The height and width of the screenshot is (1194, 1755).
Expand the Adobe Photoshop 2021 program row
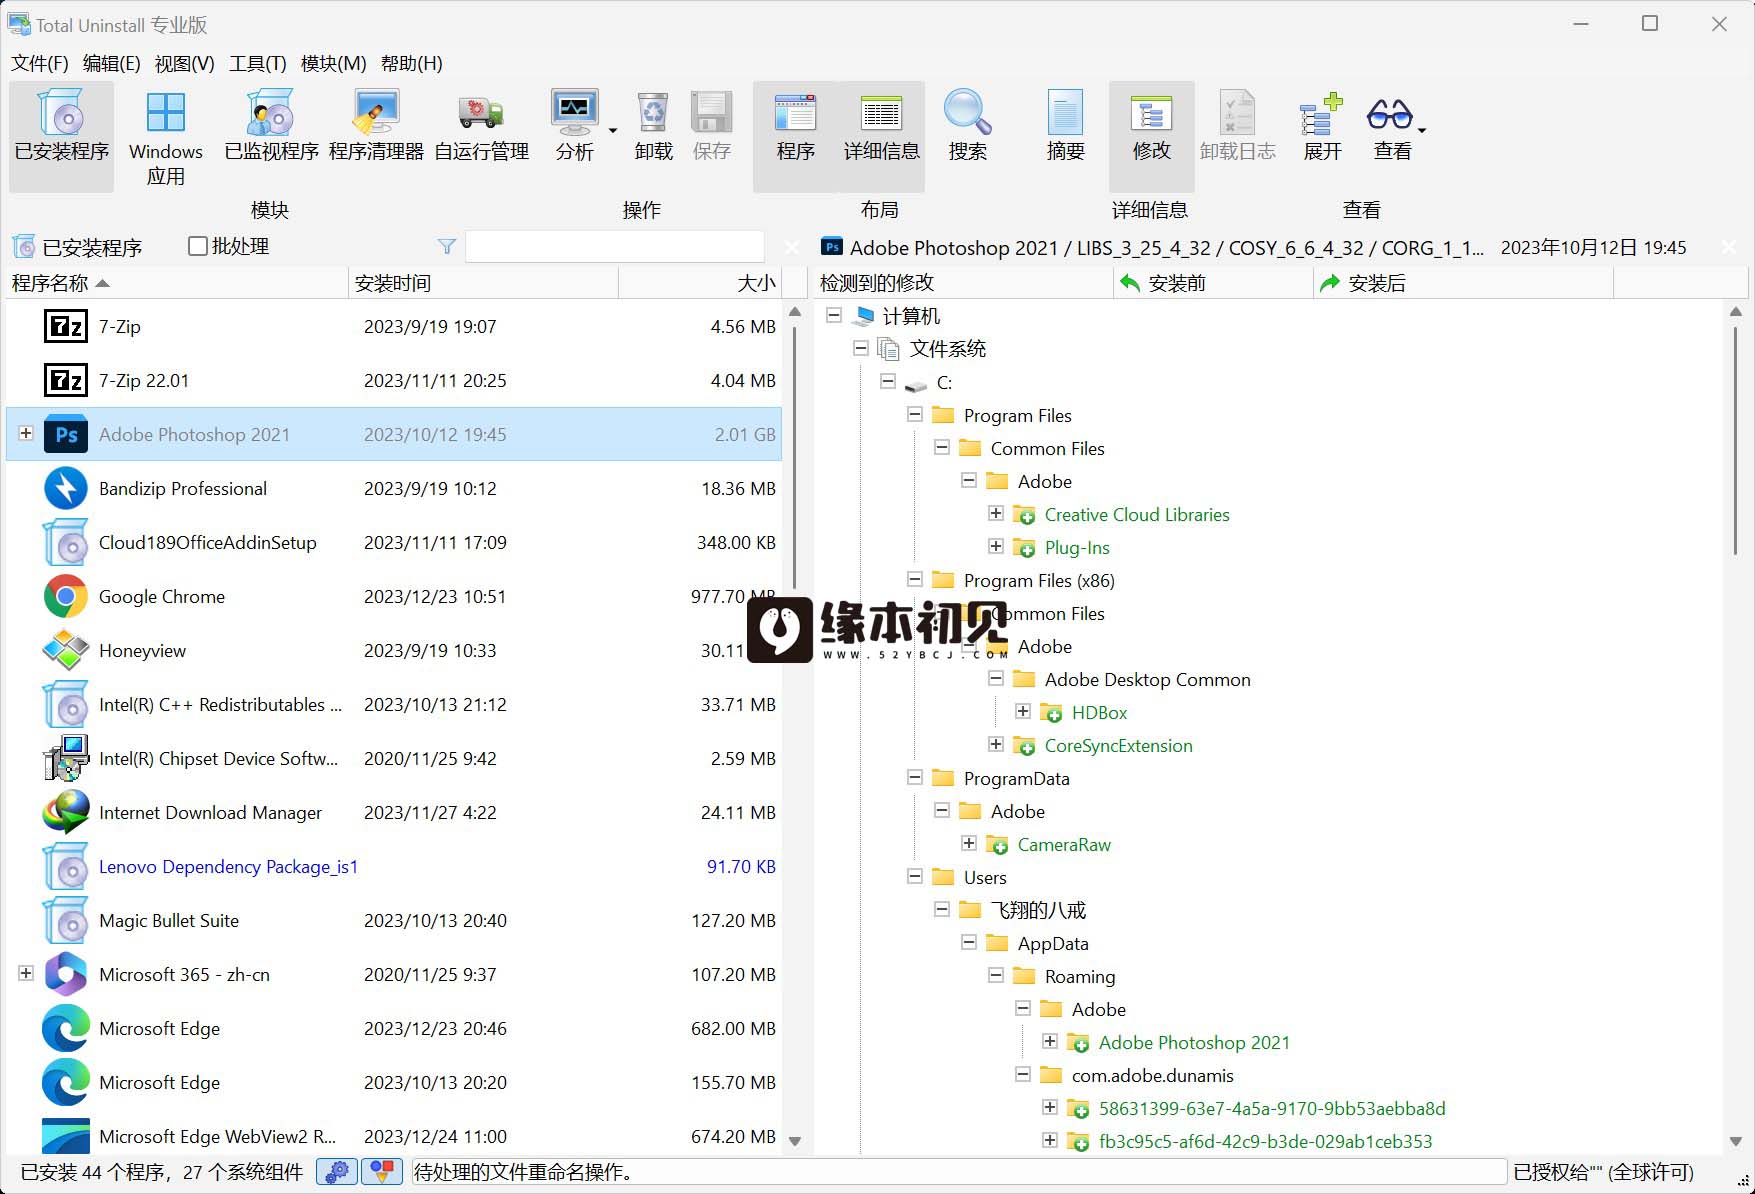pyautogui.click(x=26, y=433)
